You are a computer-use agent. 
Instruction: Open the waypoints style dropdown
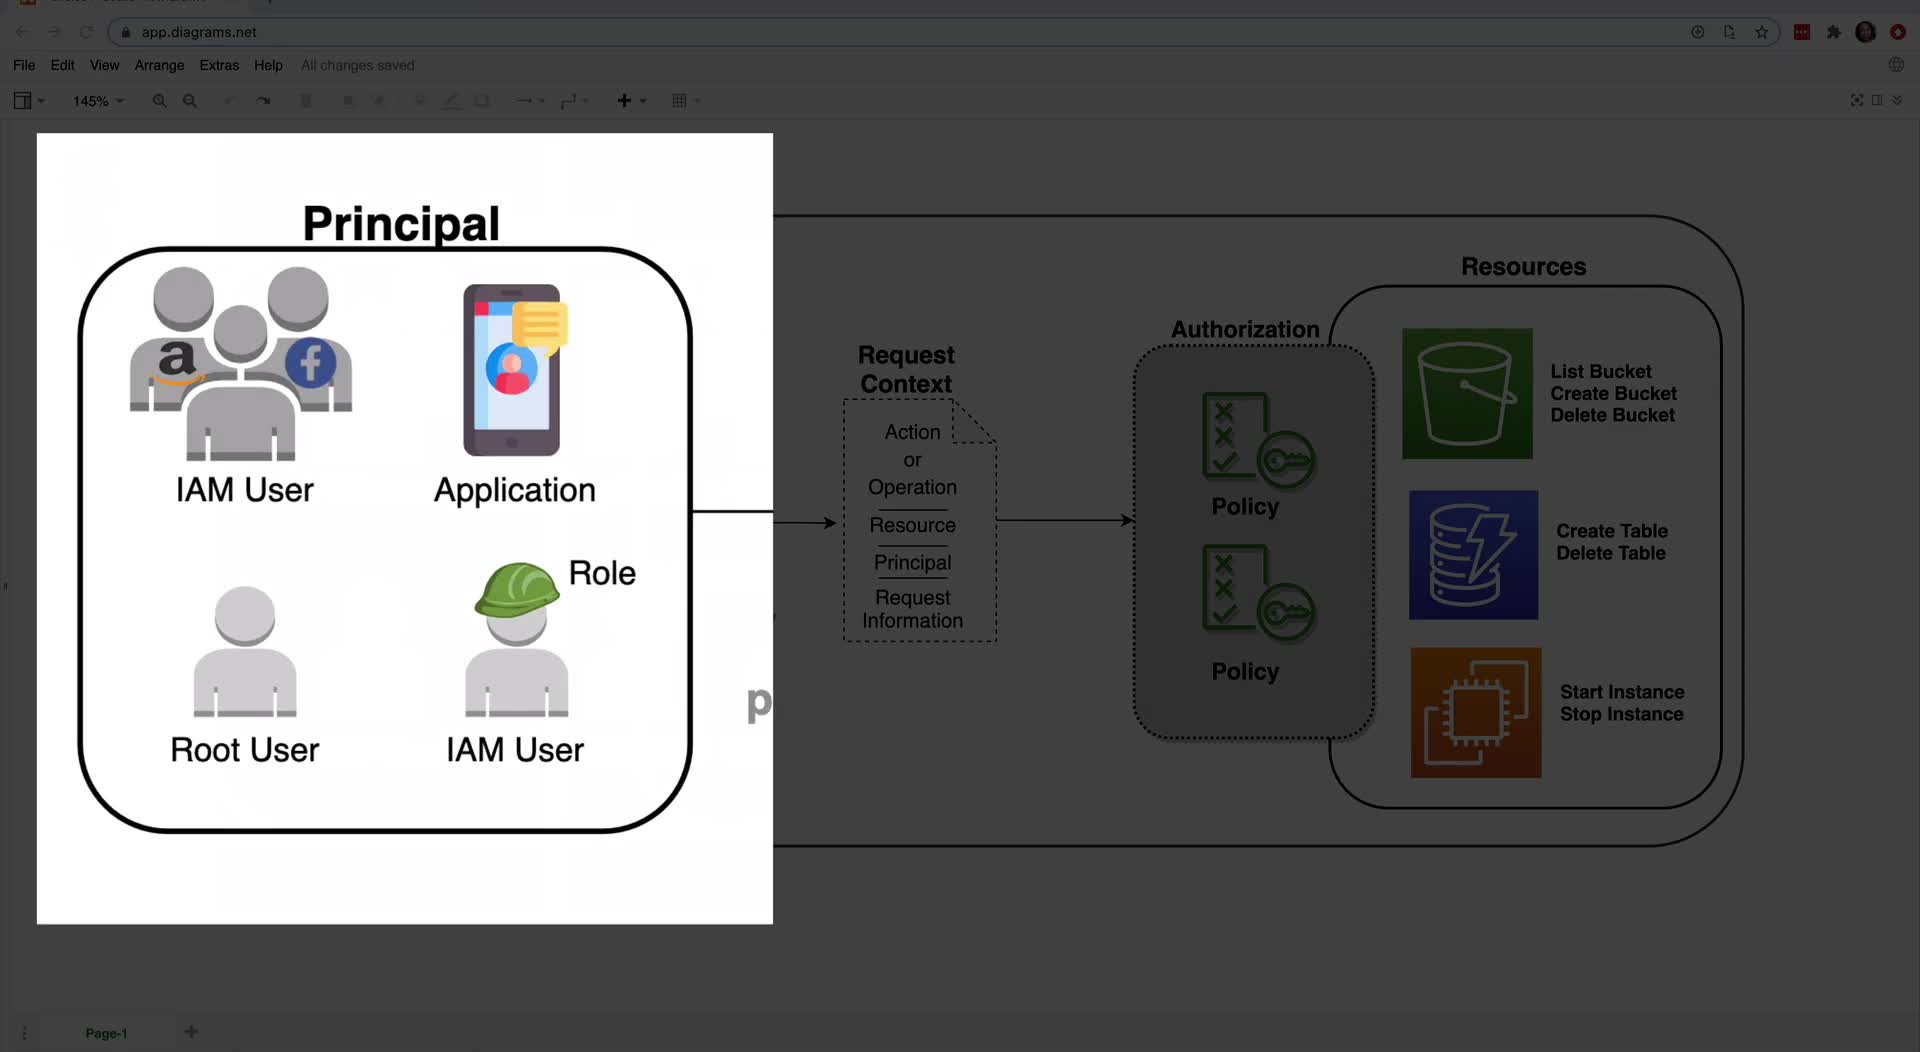pyautogui.click(x=575, y=100)
